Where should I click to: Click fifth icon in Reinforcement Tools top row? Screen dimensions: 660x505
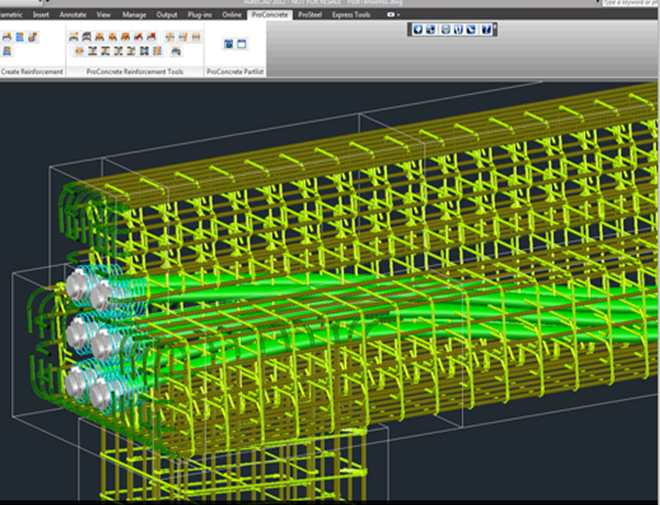[125, 37]
